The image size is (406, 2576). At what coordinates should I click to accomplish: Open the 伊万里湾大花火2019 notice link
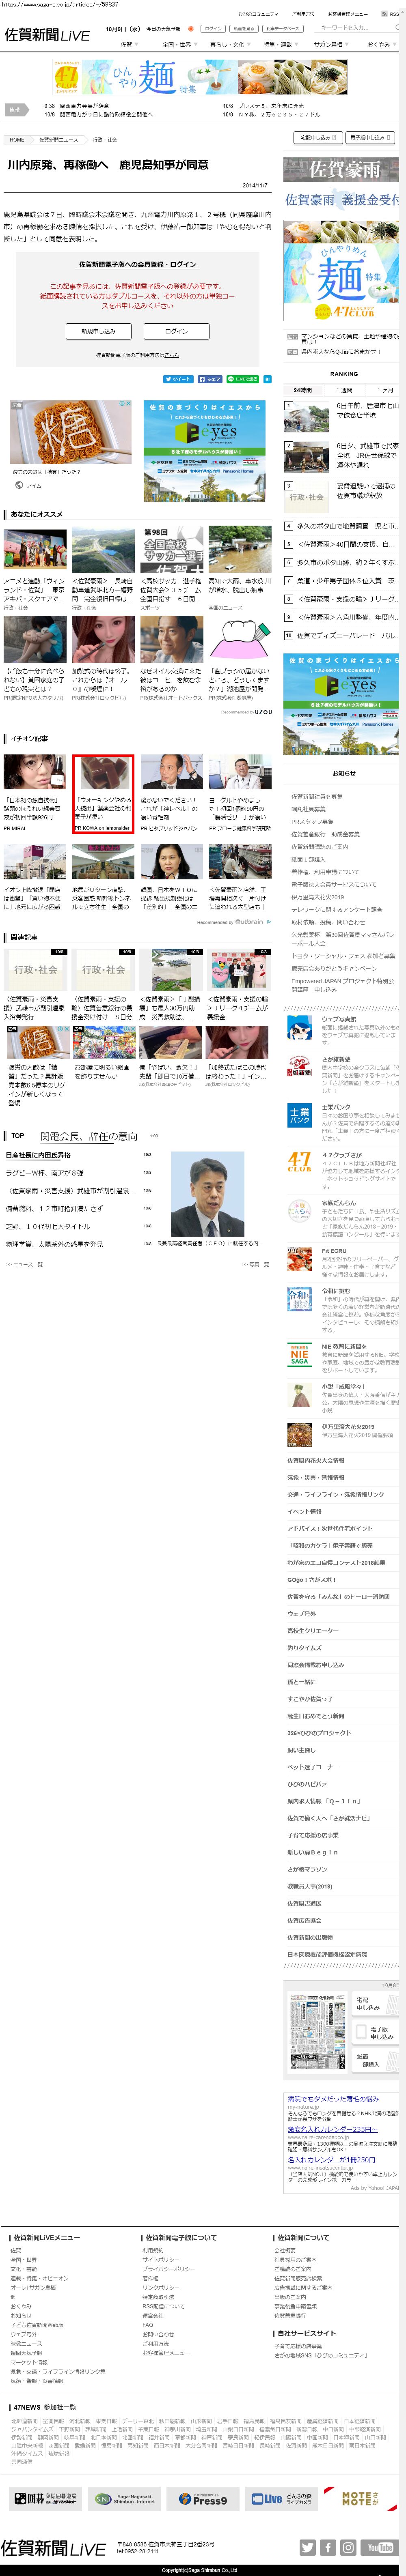(318, 897)
